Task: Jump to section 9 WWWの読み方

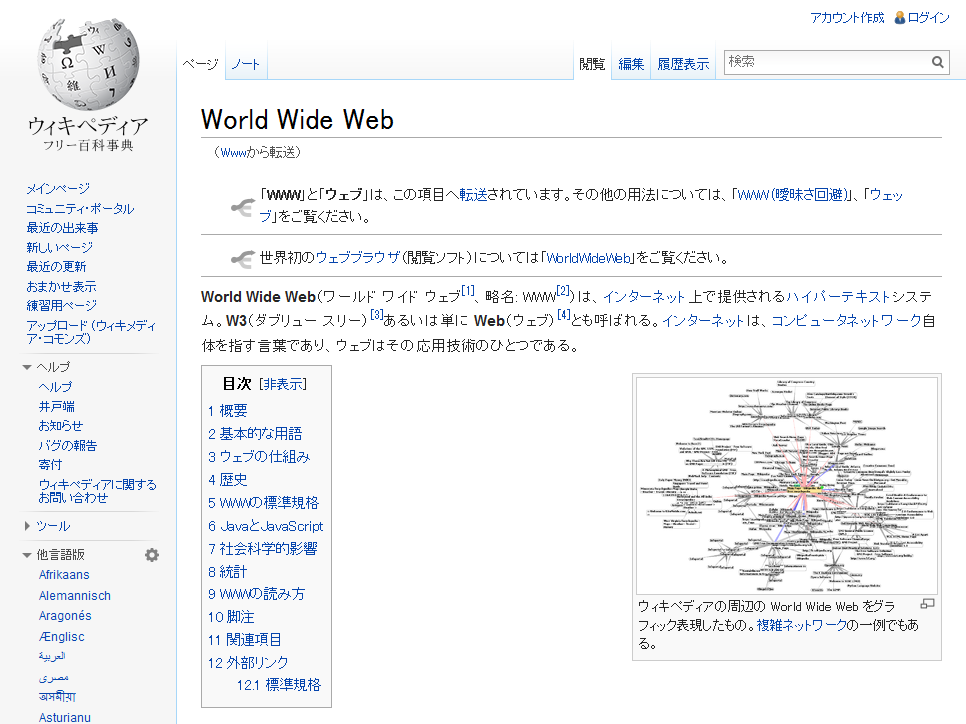Action: point(256,594)
